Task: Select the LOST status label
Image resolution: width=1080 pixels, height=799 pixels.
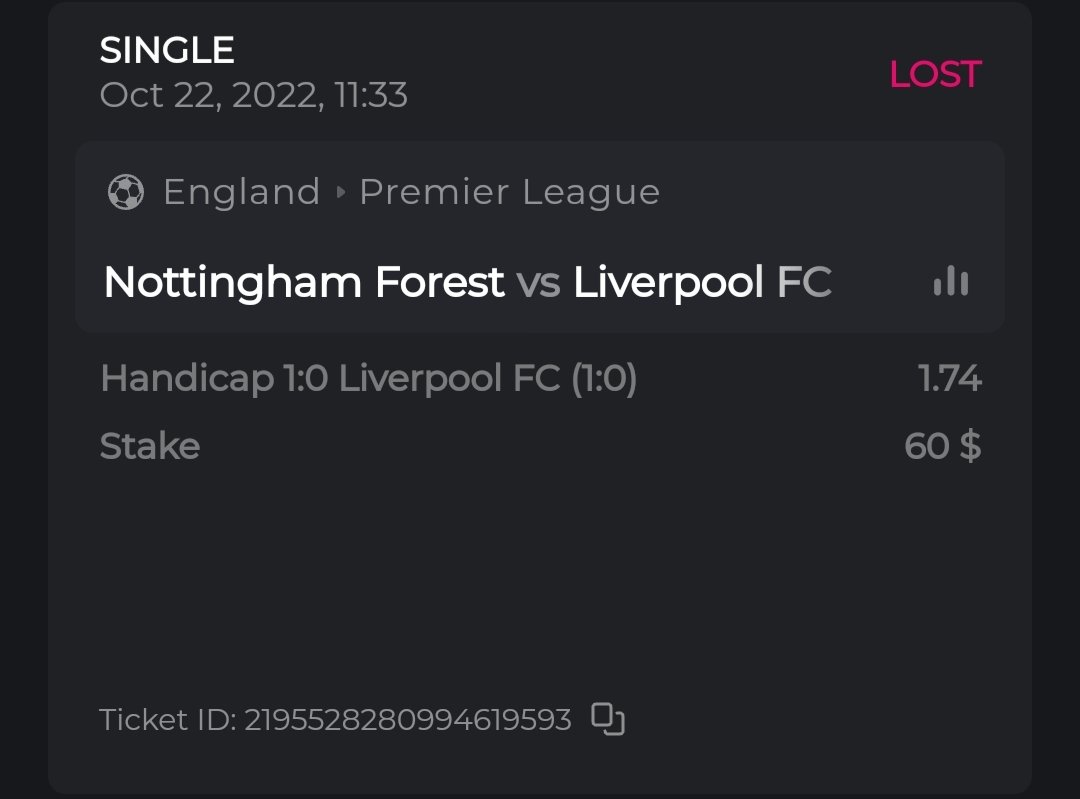Action: (x=935, y=74)
